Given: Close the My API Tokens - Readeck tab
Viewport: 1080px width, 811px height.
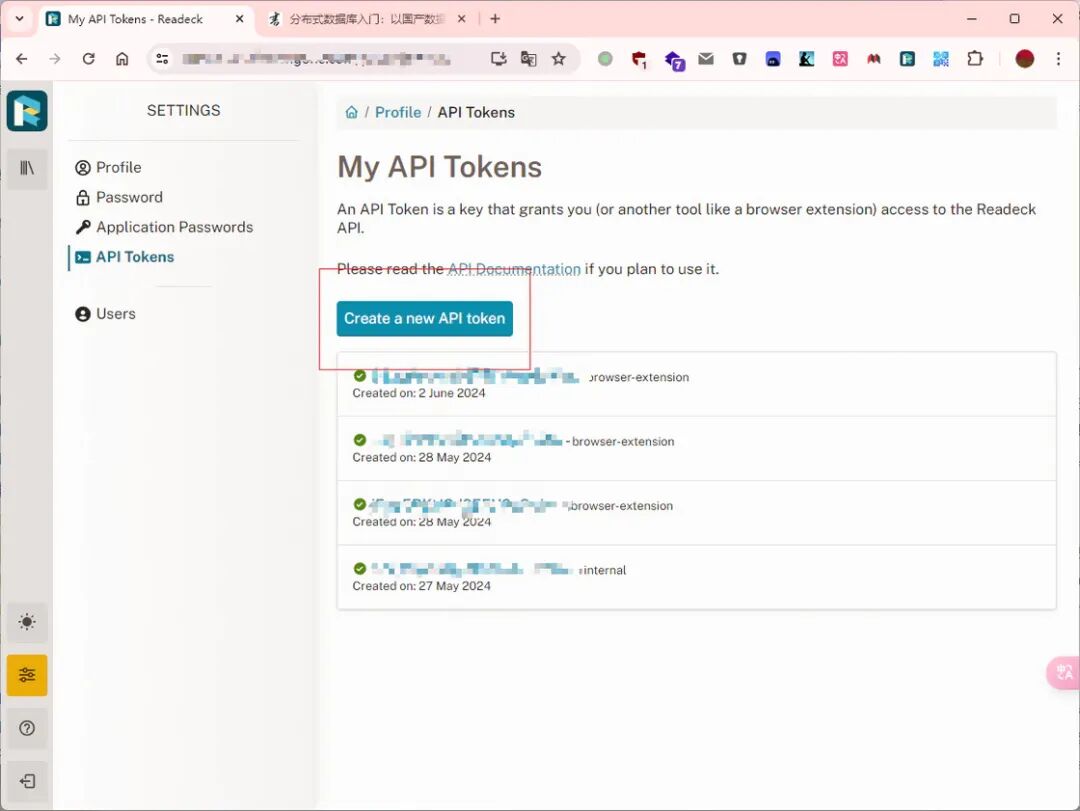Looking at the screenshot, I should 239,19.
